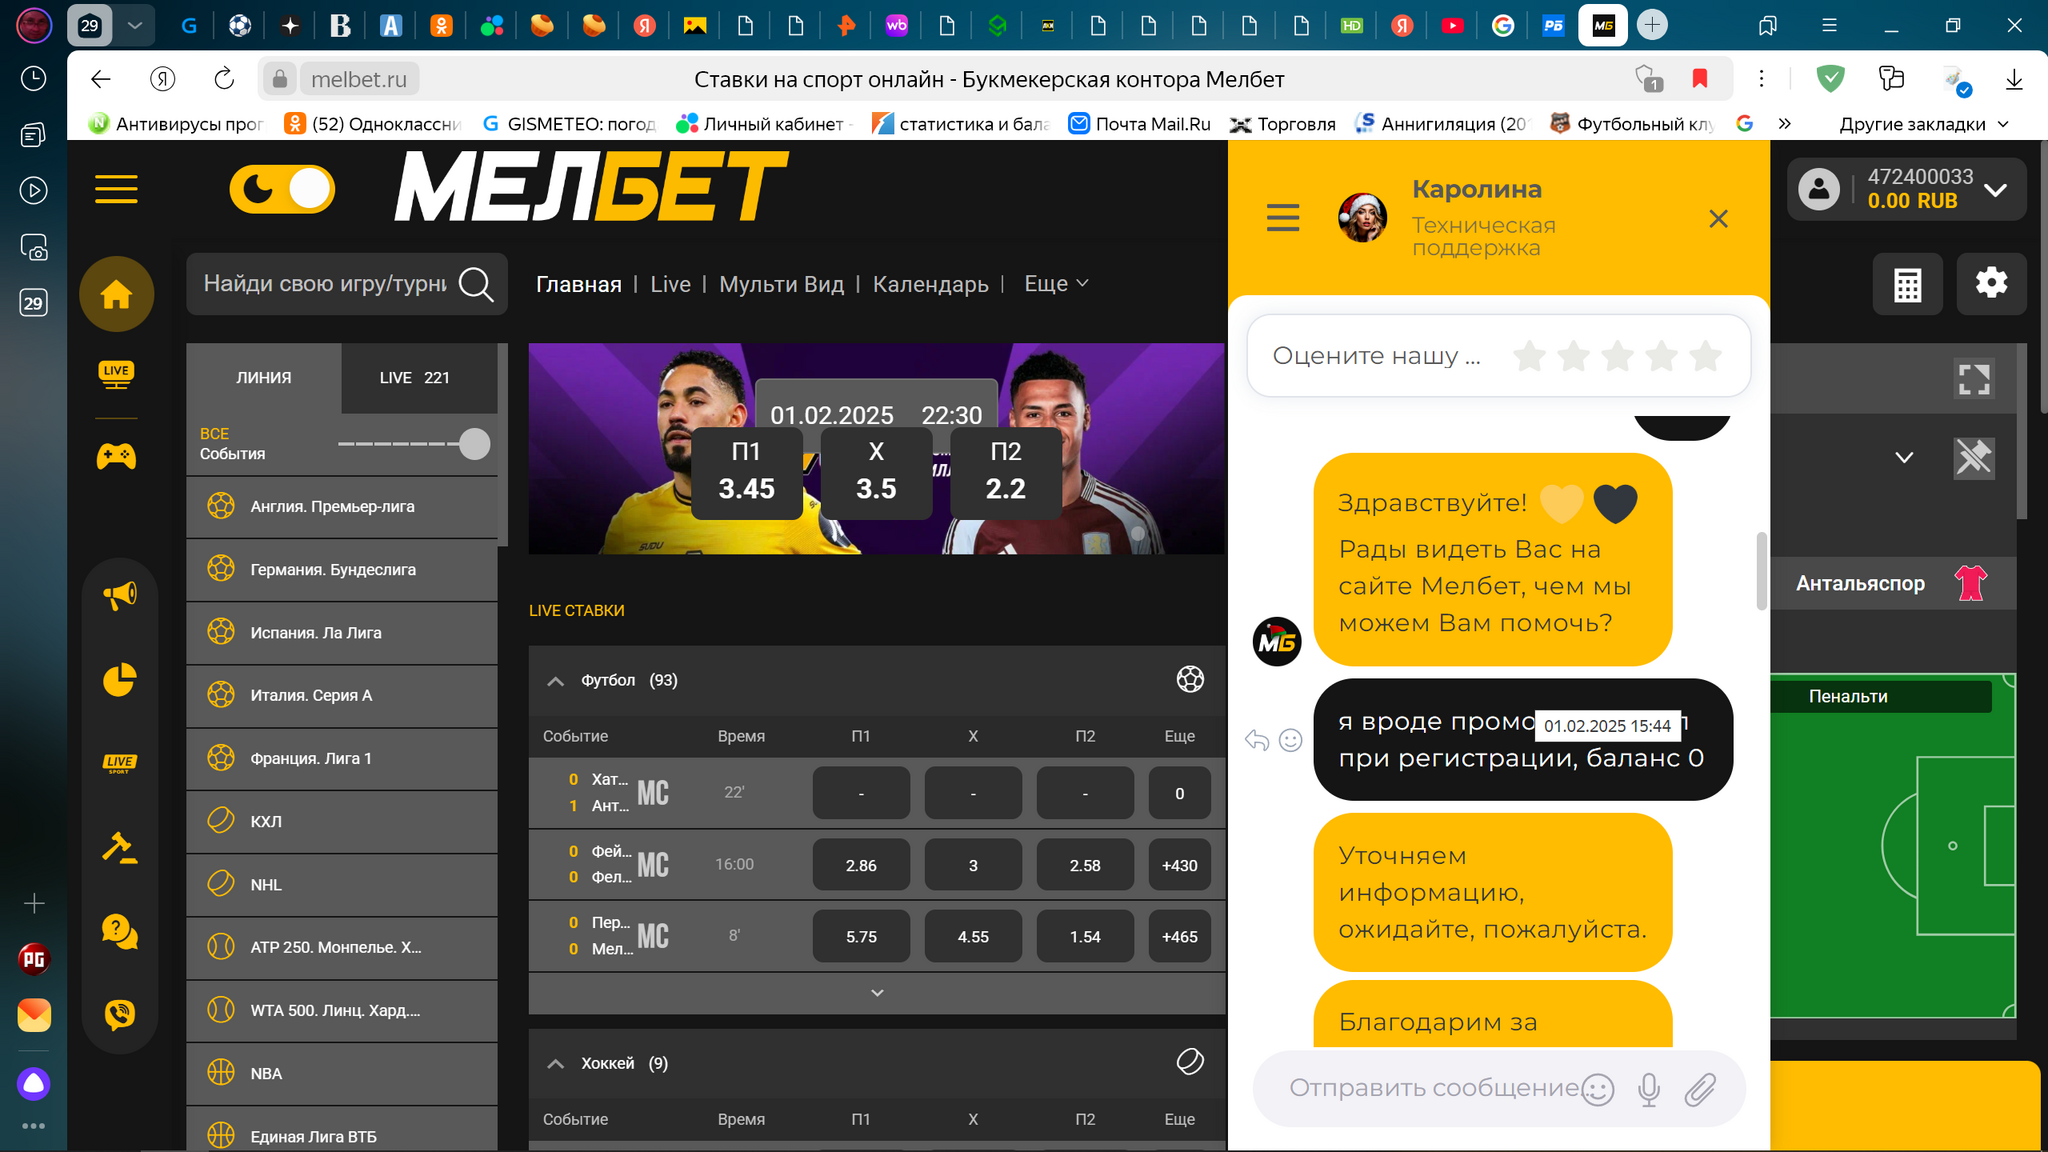This screenshot has height=1152, width=2048.
Task: Click the Все События slider handle
Action: 474,444
